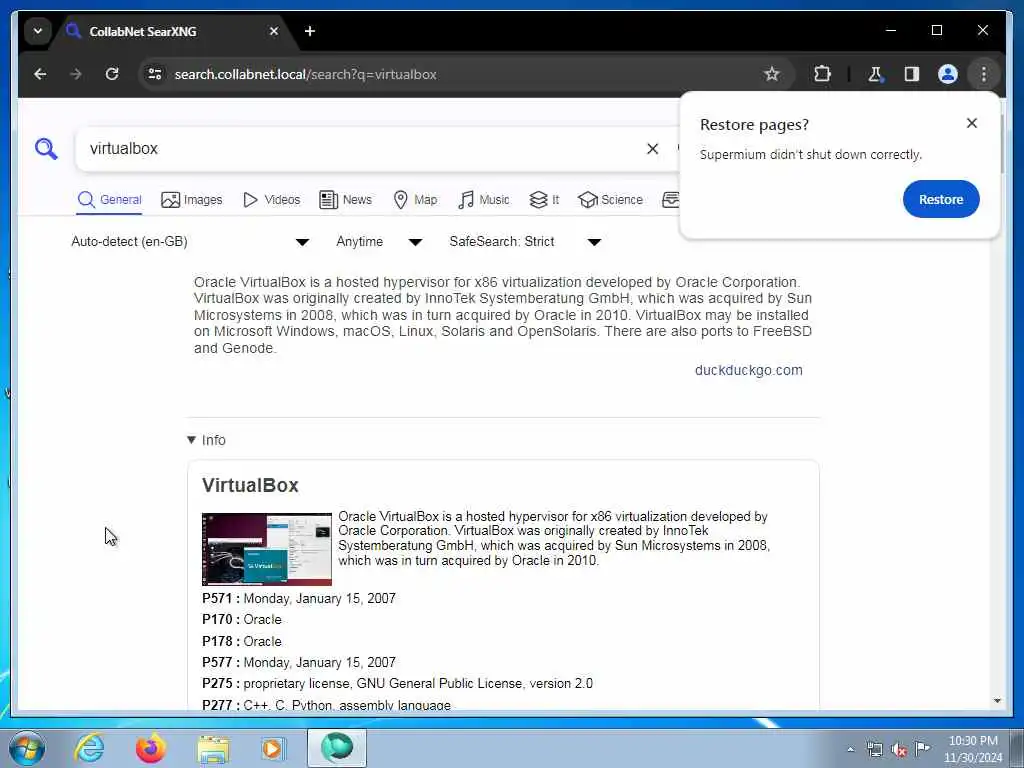1024x768 pixels.
Task: Open the Chrome Labs flask icon
Action: click(x=875, y=74)
